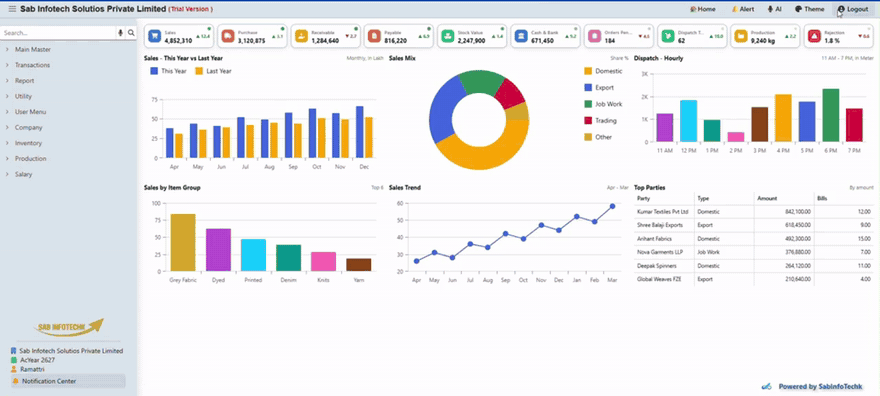Click the Bills column header
Viewport: 880px width, 396px height.
point(844,199)
